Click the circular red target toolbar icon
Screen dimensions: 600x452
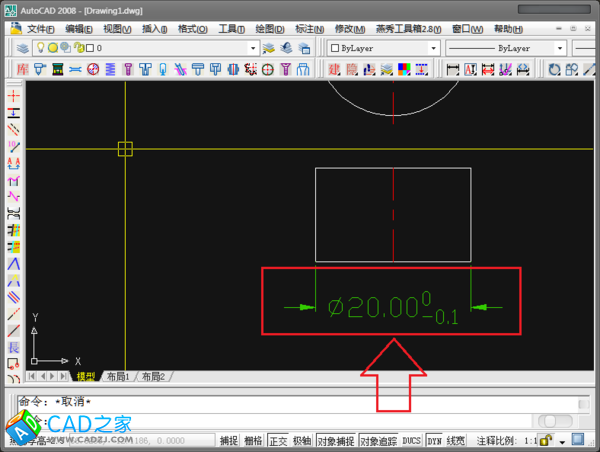tap(93, 69)
